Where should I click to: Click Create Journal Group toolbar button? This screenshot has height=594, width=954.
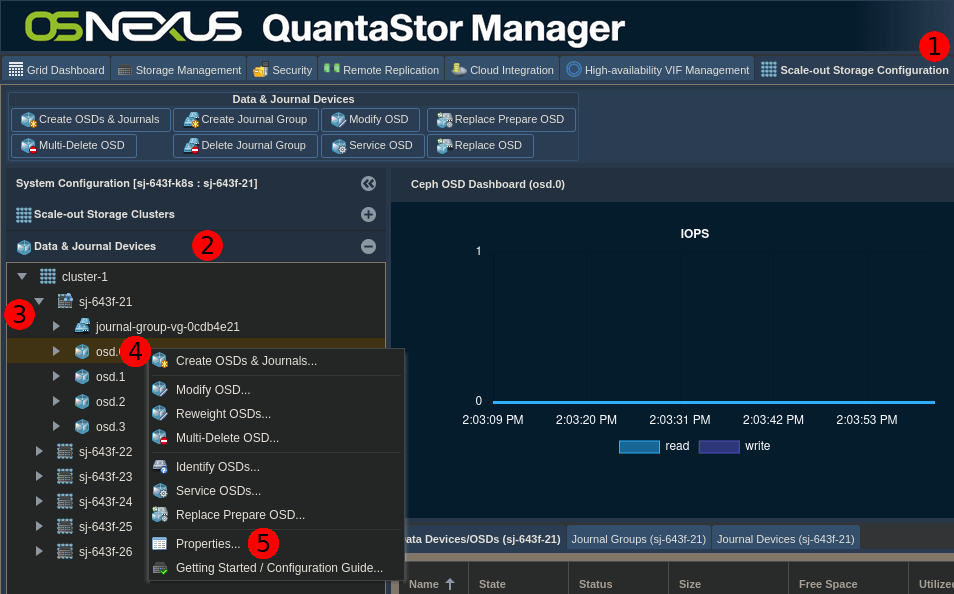246,120
